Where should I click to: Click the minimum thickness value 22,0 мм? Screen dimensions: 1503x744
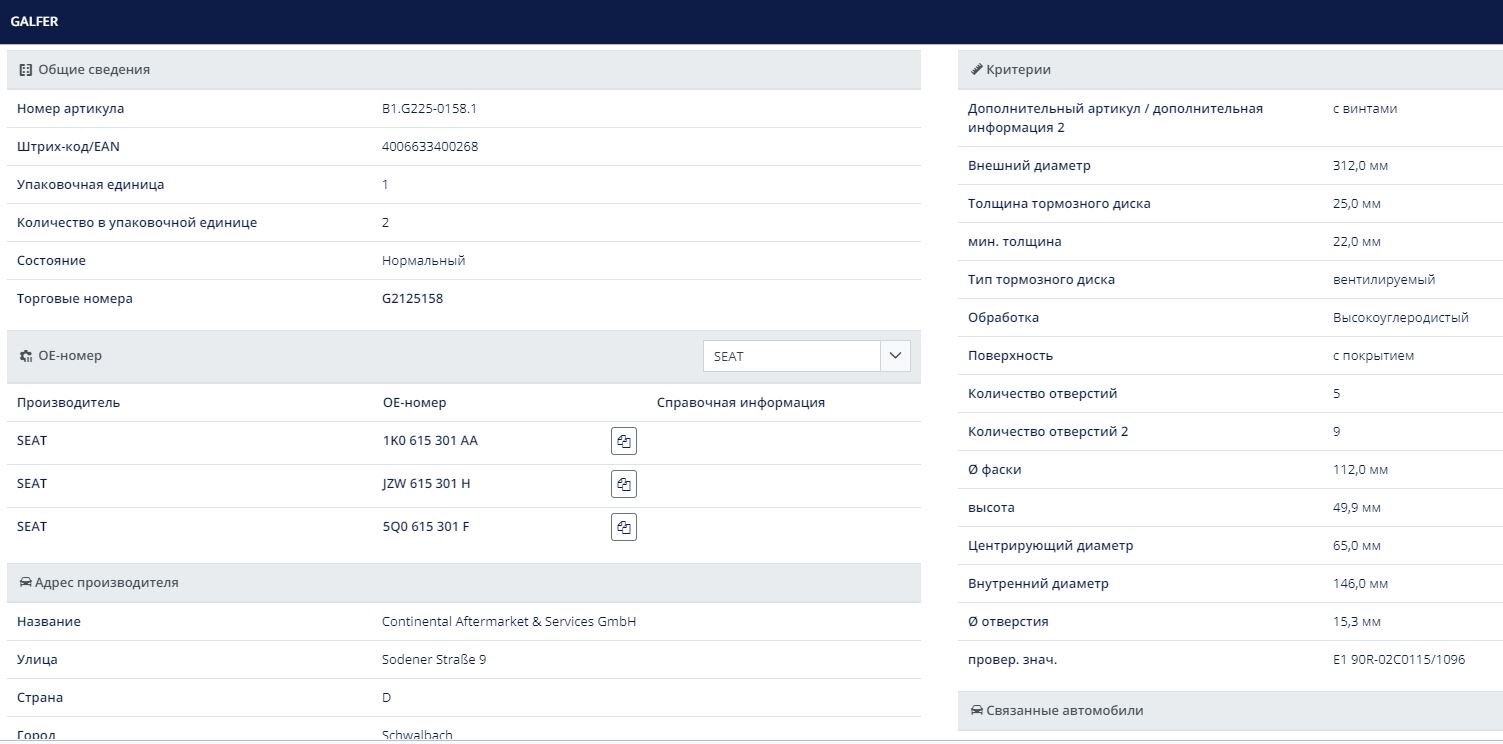coord(1356,241)
